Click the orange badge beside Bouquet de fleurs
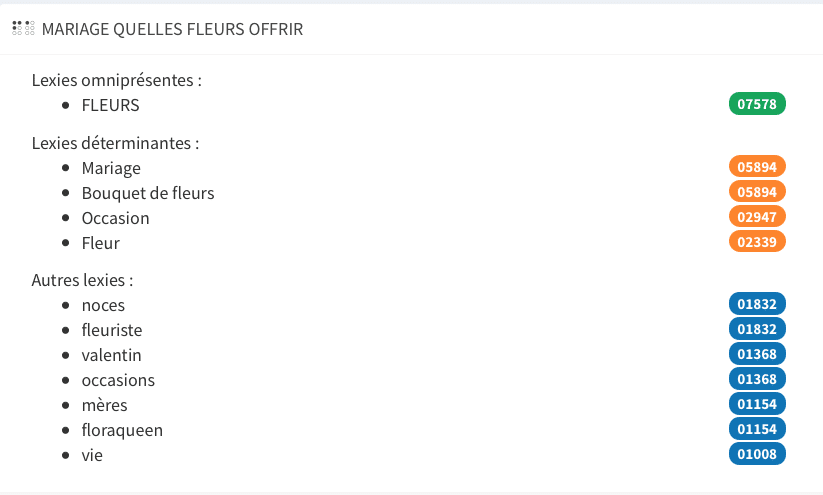The width and height of the screenshot is (823, 495). click(757, 192)
